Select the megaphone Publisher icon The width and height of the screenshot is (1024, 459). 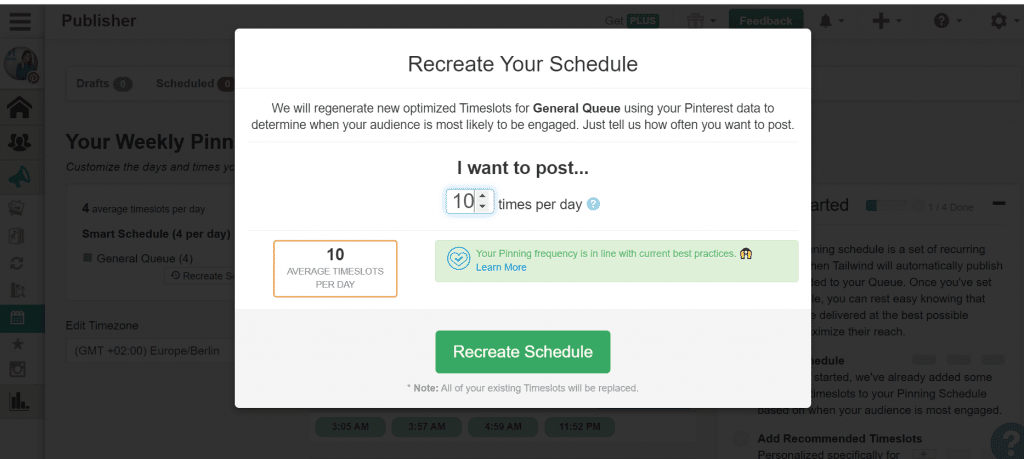coord(20,177)
